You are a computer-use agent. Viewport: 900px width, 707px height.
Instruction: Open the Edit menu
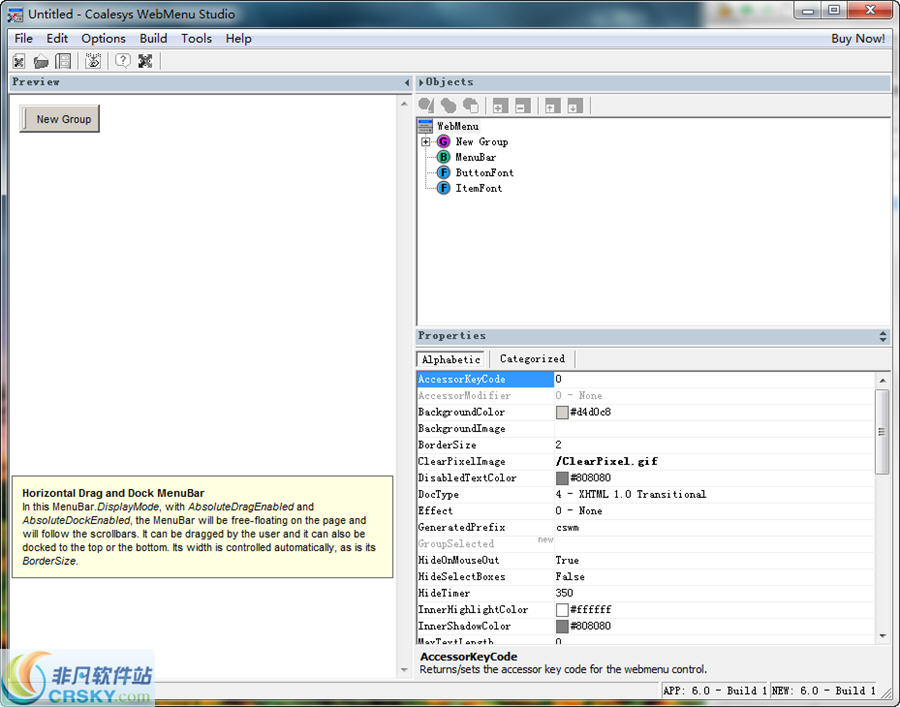[x=57, y=38]
